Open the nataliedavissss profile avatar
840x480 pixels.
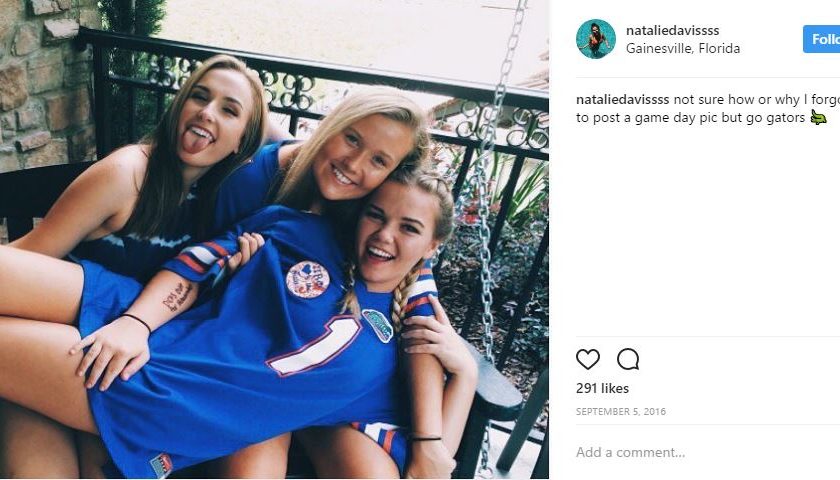(596, 39)
